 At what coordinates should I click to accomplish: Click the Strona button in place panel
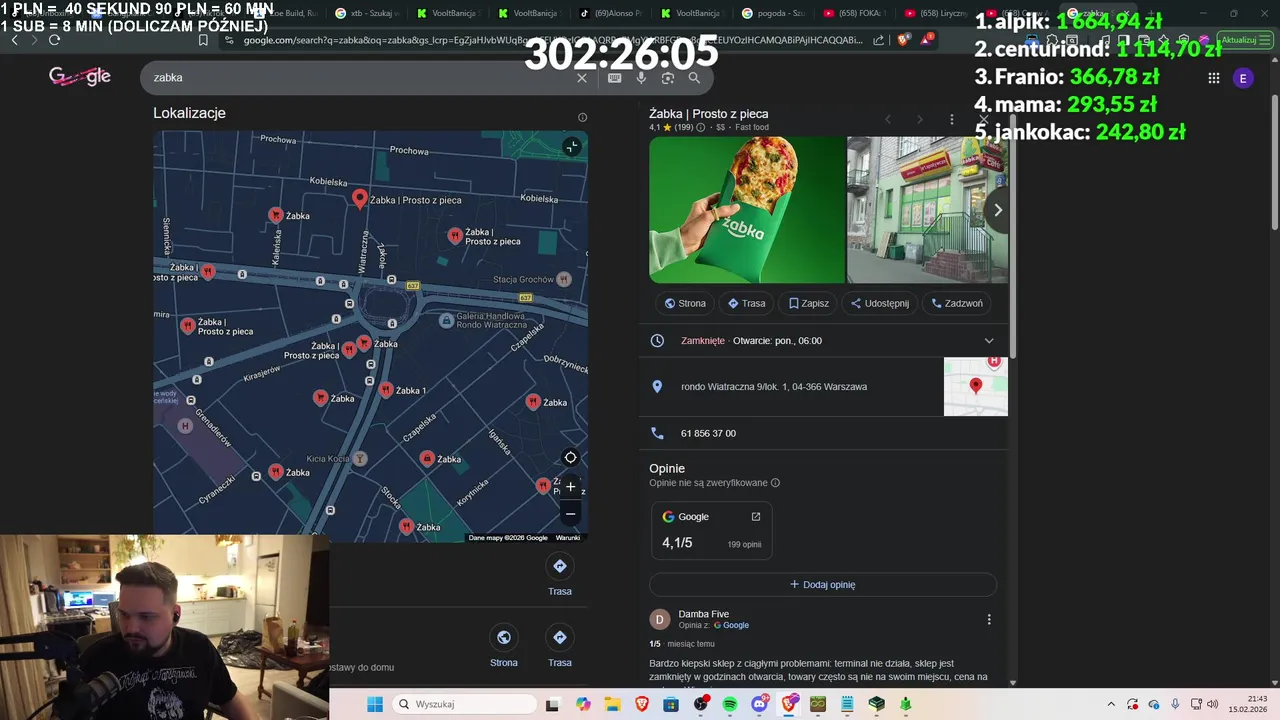(685, 303)
